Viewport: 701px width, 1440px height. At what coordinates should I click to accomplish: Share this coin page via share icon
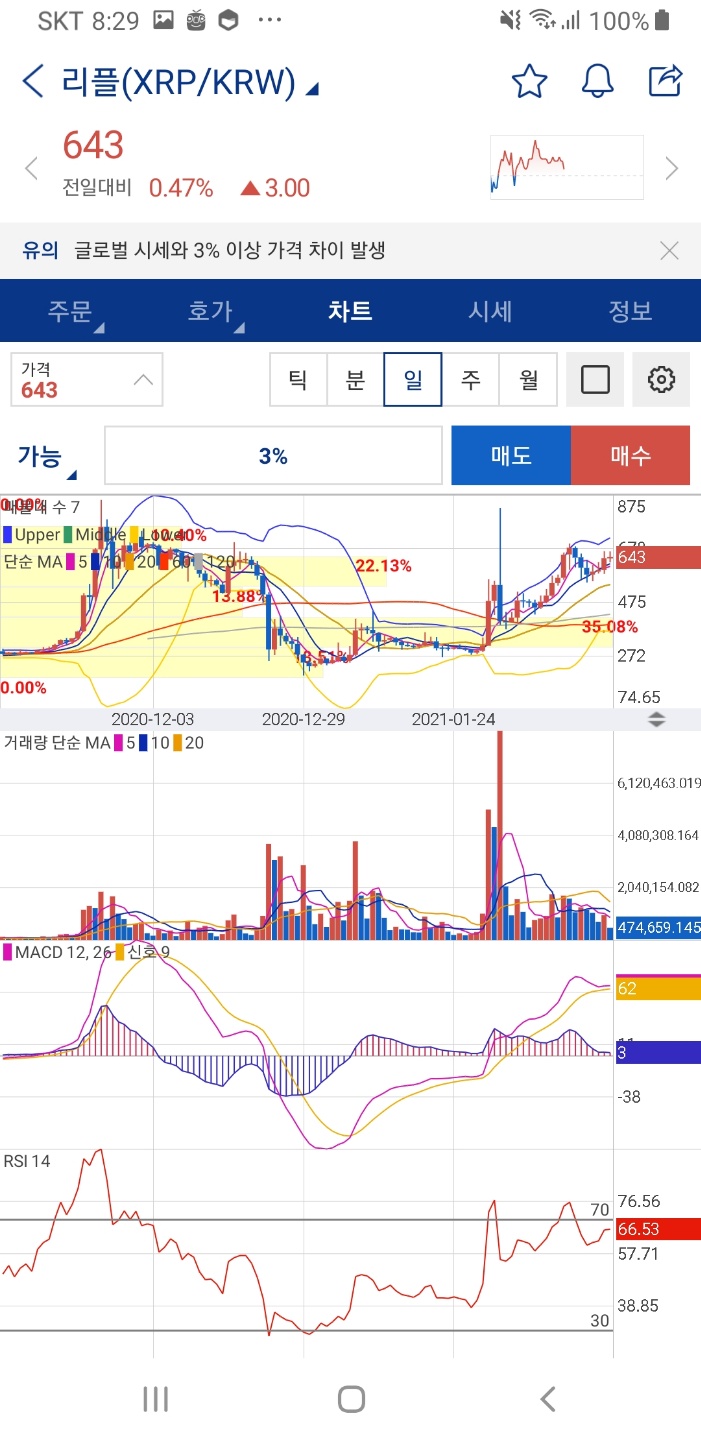tap(665, 81)
